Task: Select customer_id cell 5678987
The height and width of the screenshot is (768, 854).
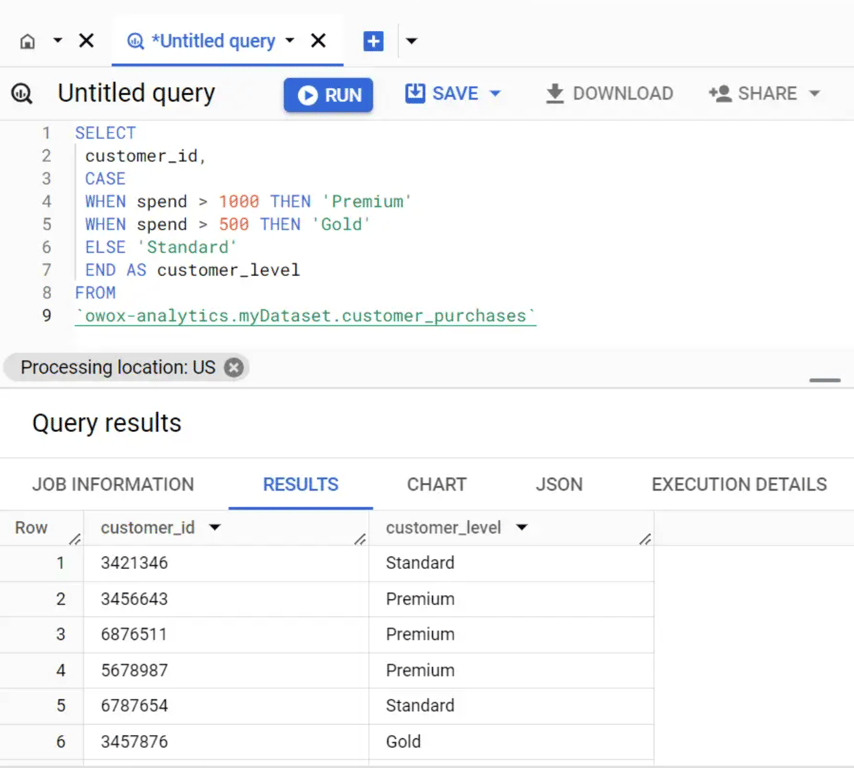Action: coord(226,670)
